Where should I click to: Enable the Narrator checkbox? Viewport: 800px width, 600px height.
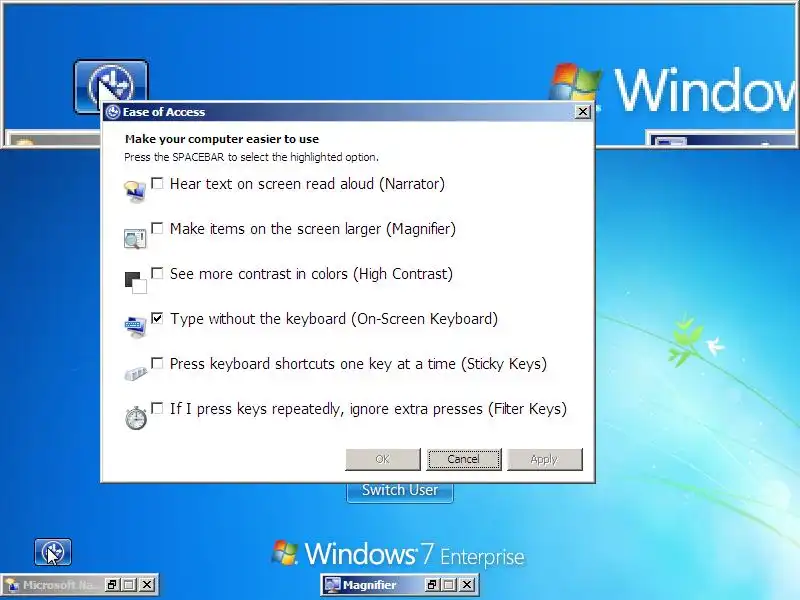157,183
